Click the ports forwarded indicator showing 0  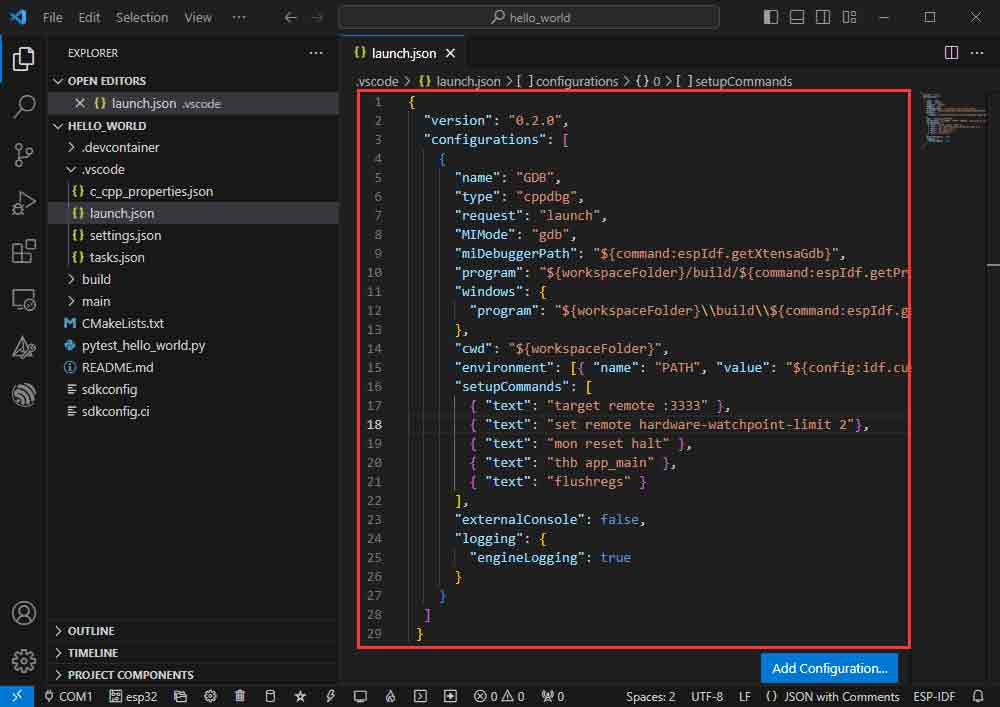(x=553, y=696)
